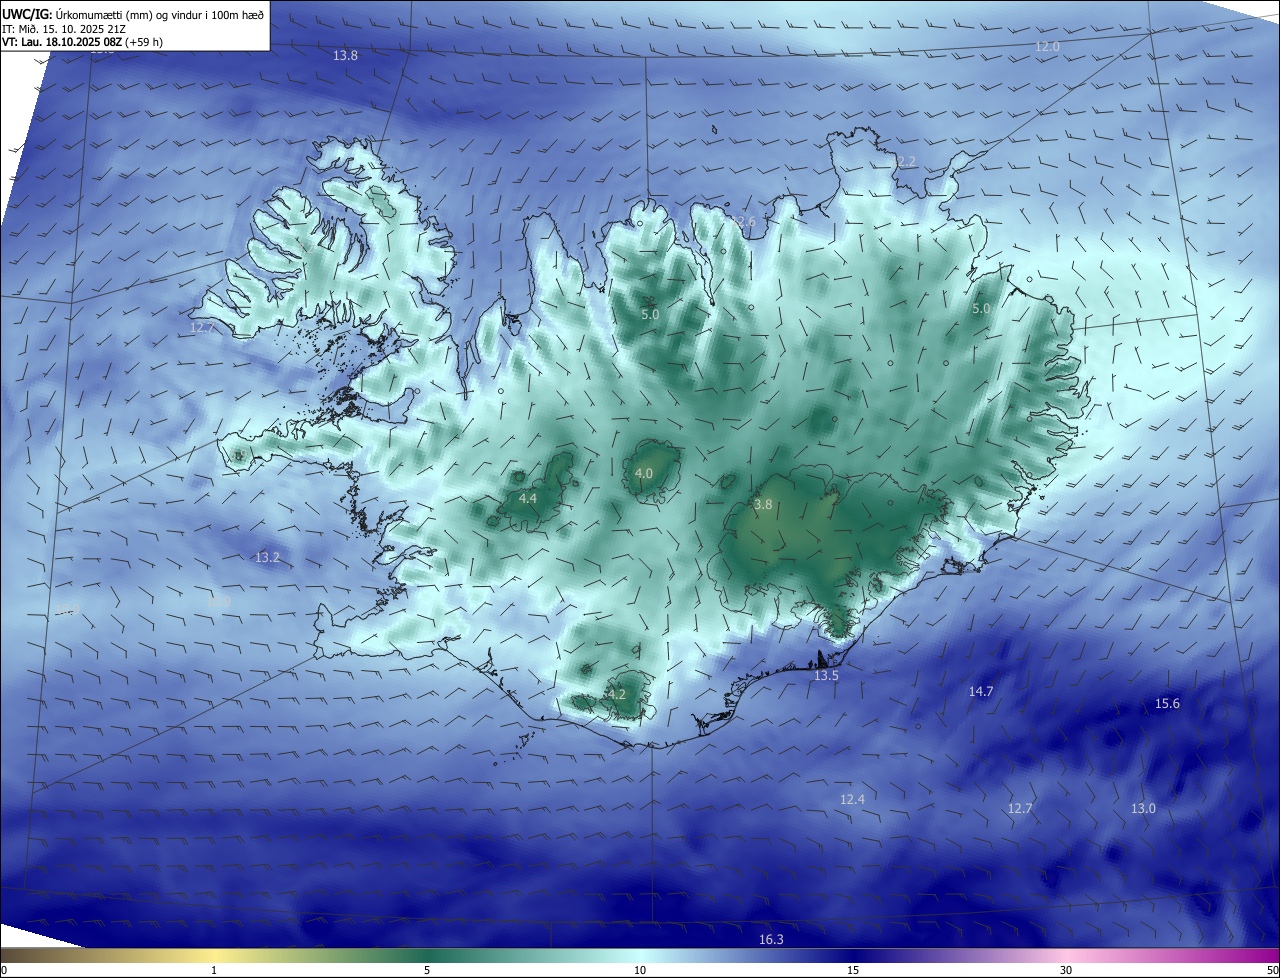Click the 12.2 value label on the map
The image size is (1280, 978).
point(903,161)
